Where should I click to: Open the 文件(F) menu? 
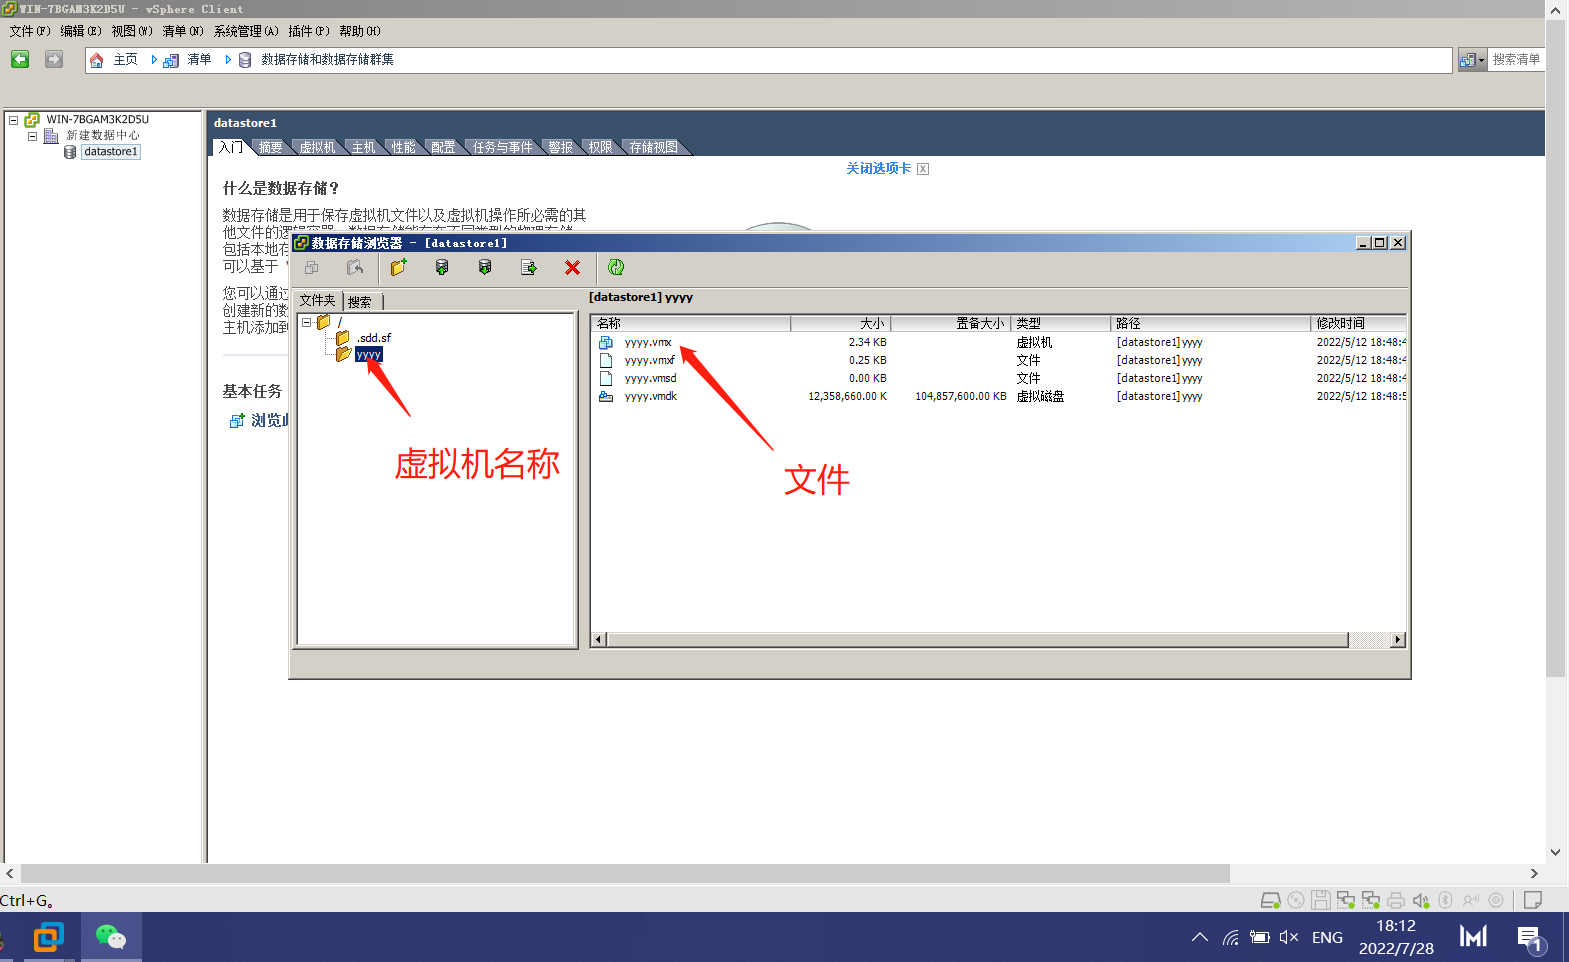pos(30,31)
